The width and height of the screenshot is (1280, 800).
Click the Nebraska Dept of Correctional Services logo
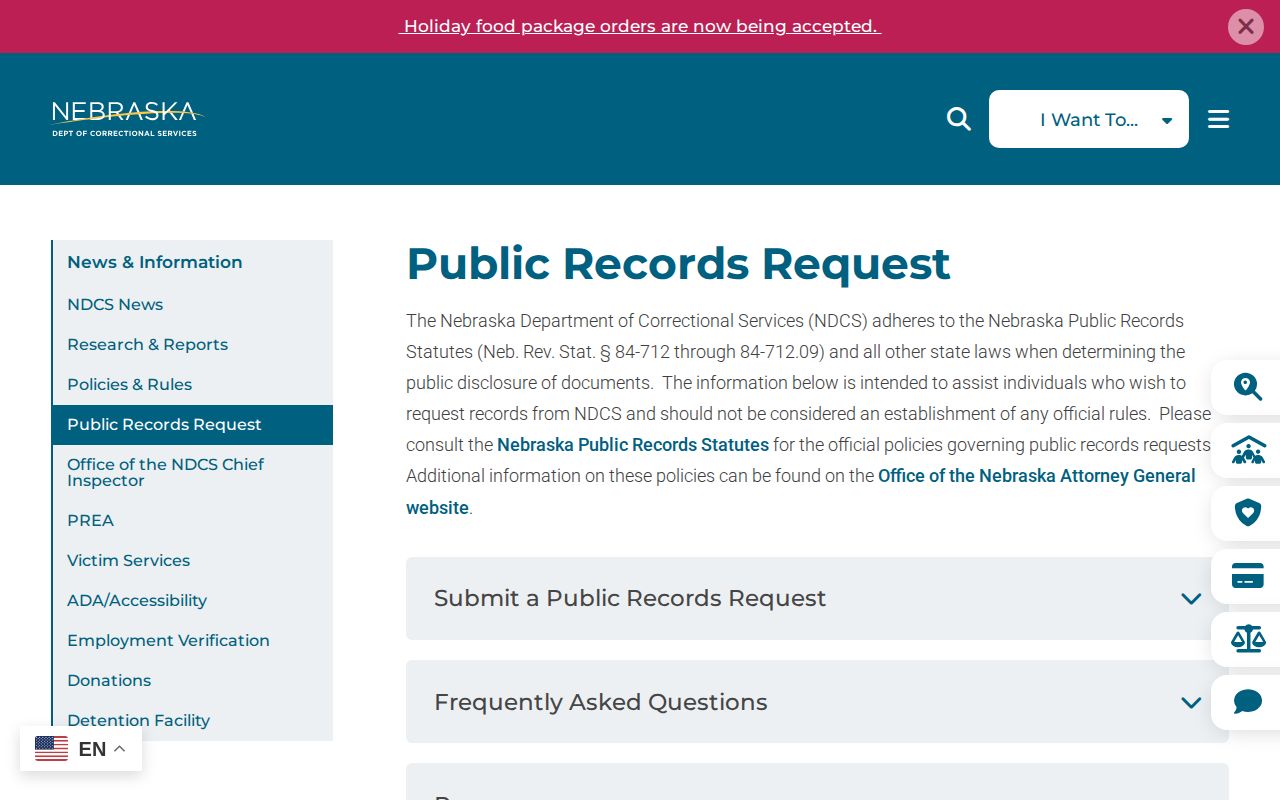point(127,119)
